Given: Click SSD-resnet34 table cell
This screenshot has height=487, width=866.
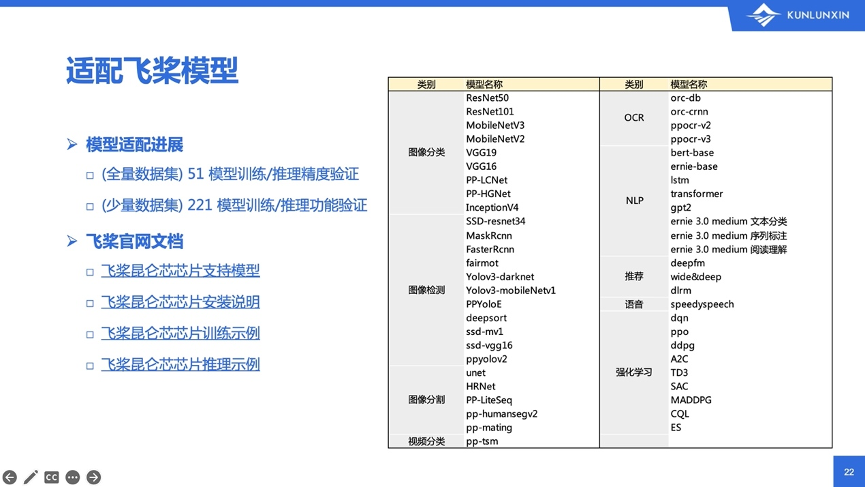Looking at the screenshot, I should (x=495, y=221).
